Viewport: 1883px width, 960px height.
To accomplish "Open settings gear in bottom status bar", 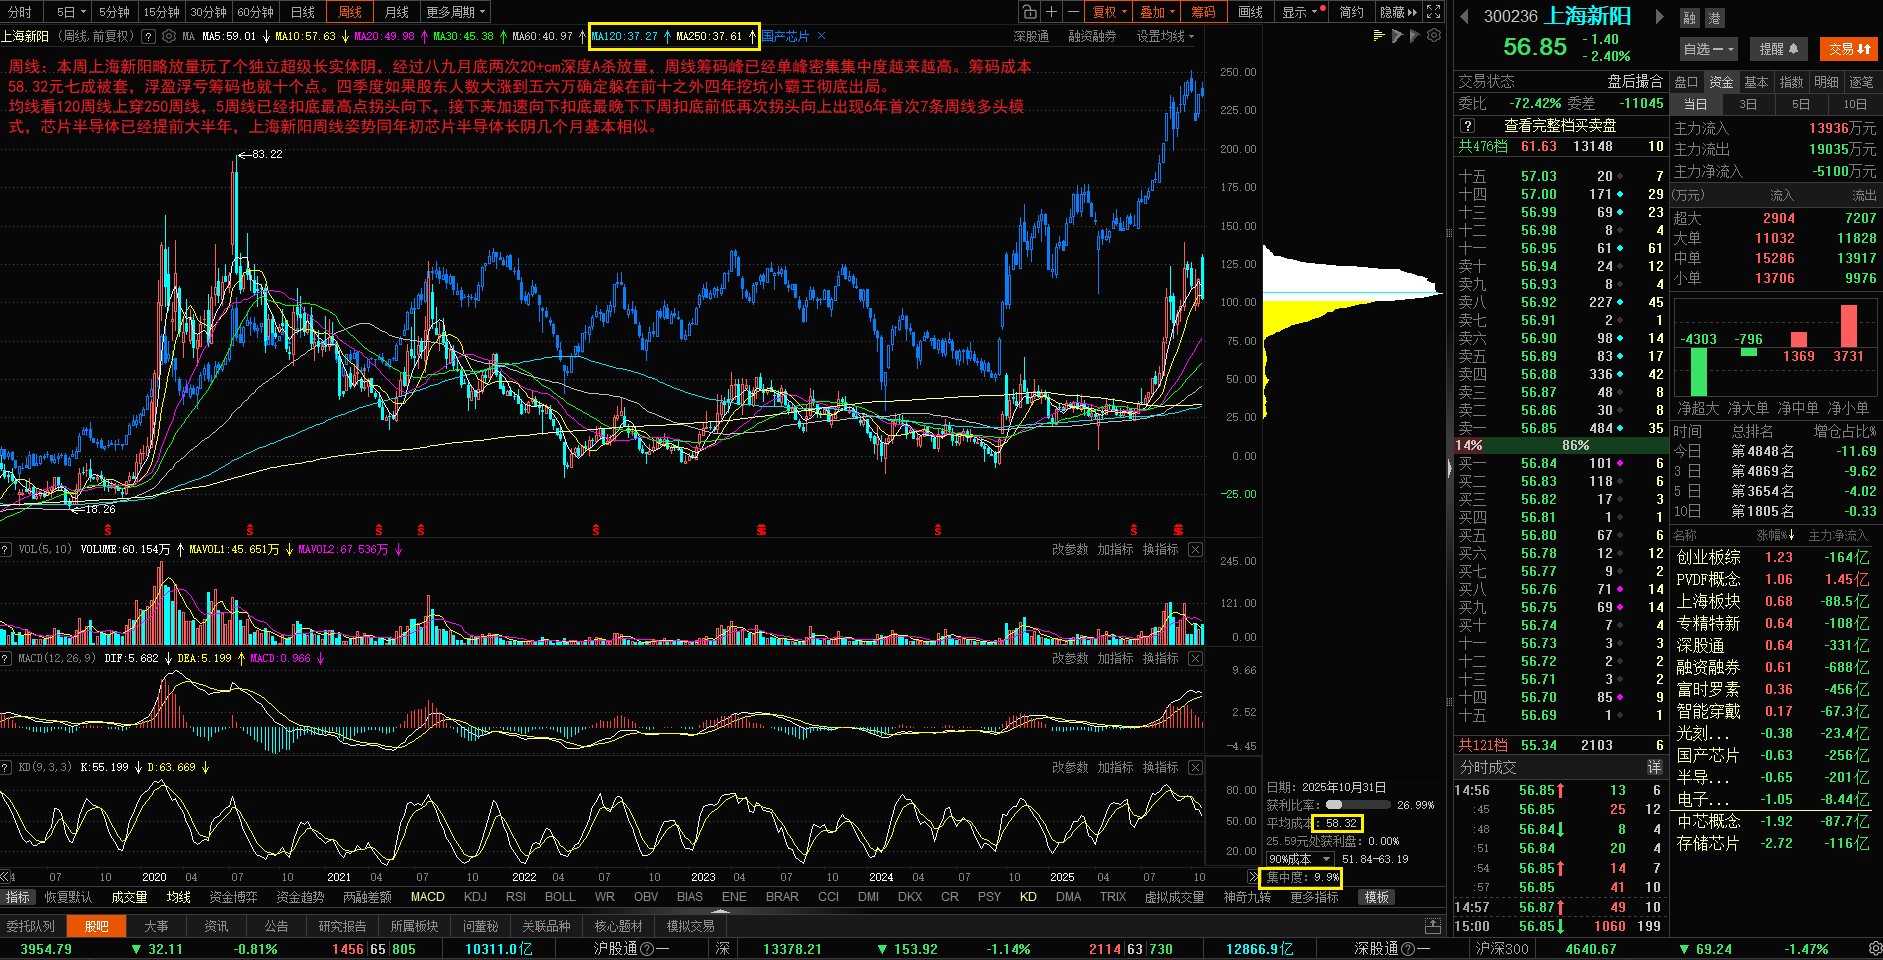I will coord(1874,948).
